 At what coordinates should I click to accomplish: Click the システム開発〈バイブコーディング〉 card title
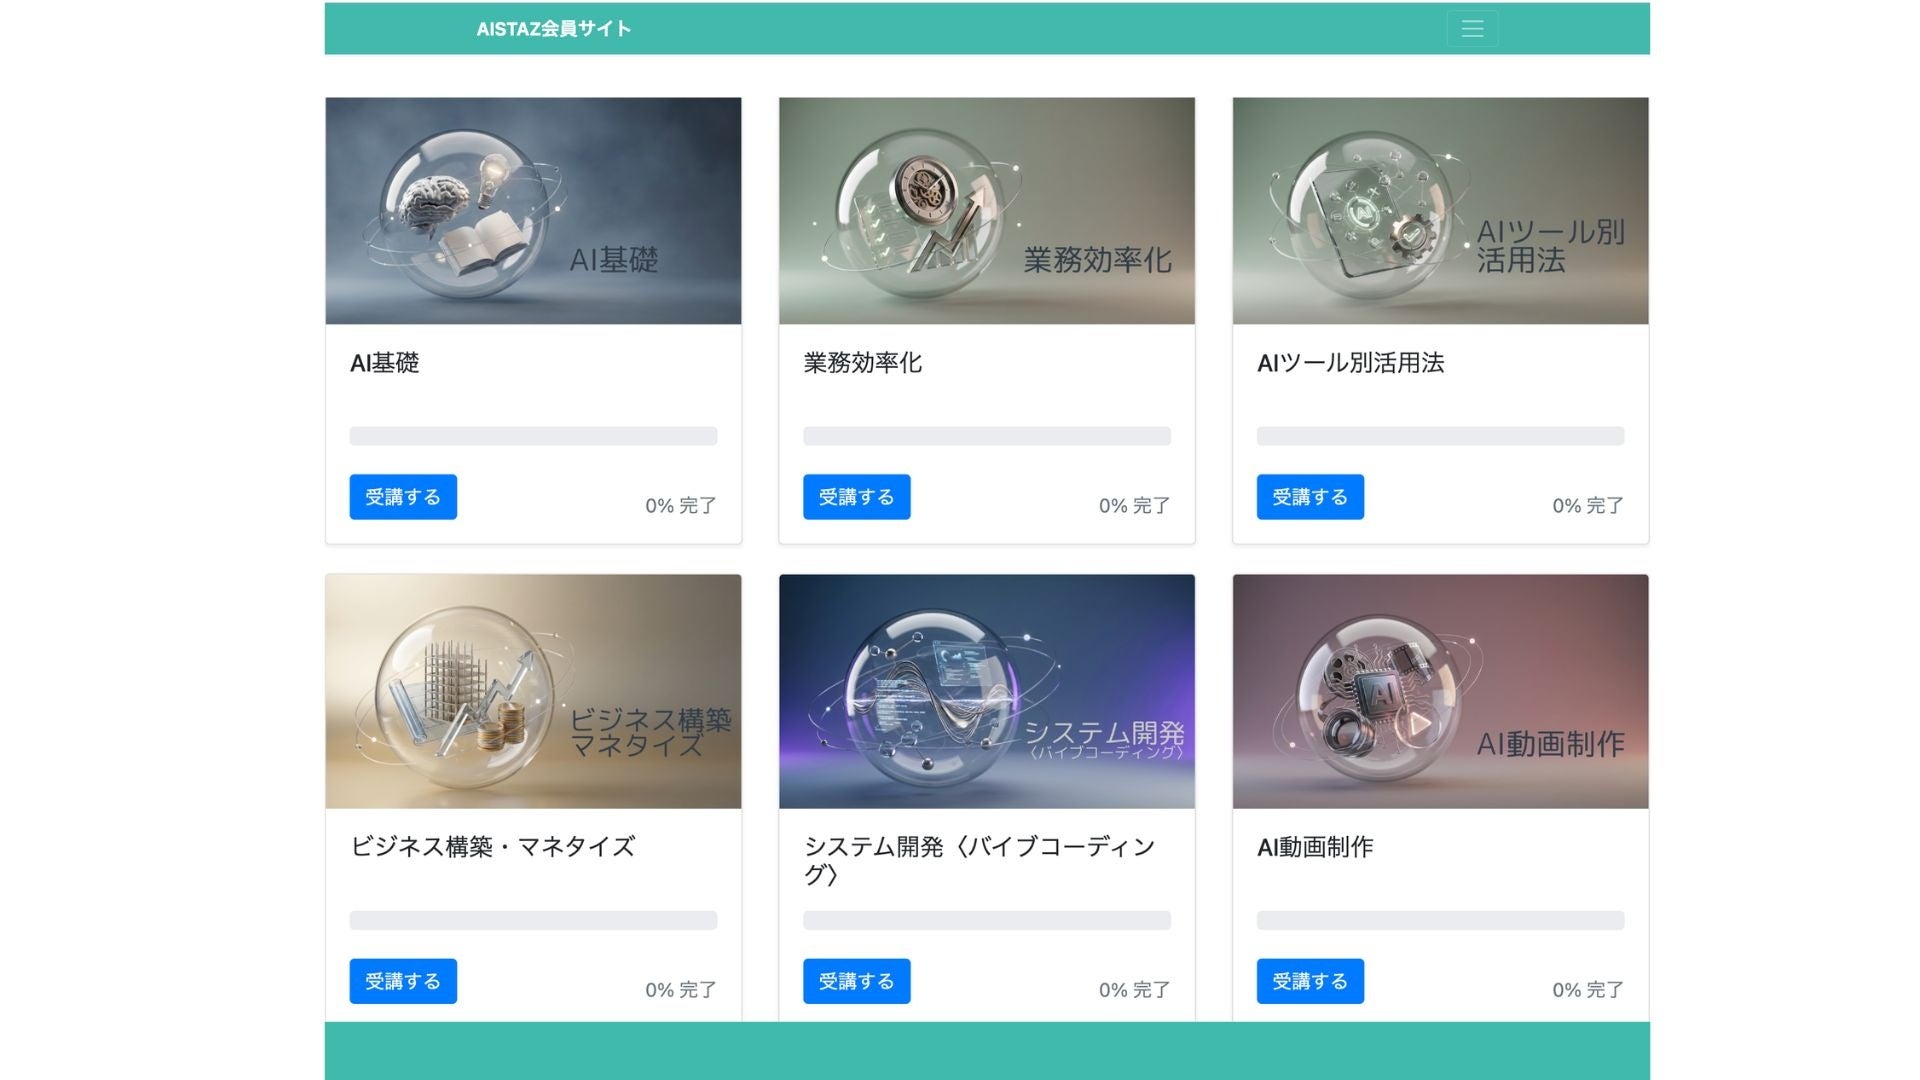coord(980,861)
